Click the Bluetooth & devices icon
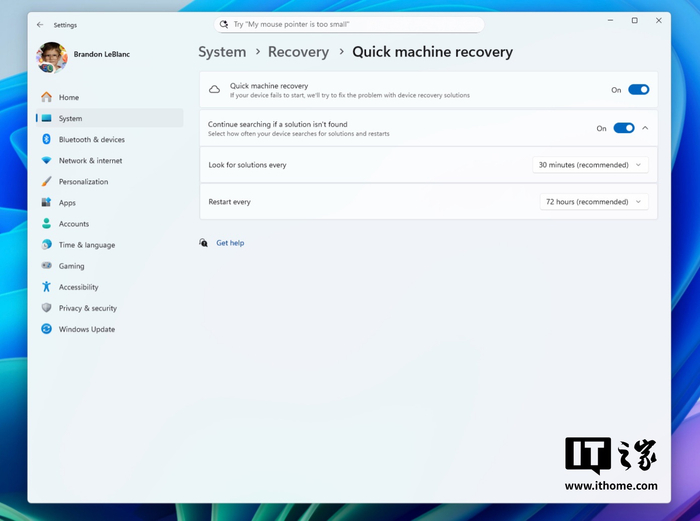700x521 pixels. click(46, 139)
